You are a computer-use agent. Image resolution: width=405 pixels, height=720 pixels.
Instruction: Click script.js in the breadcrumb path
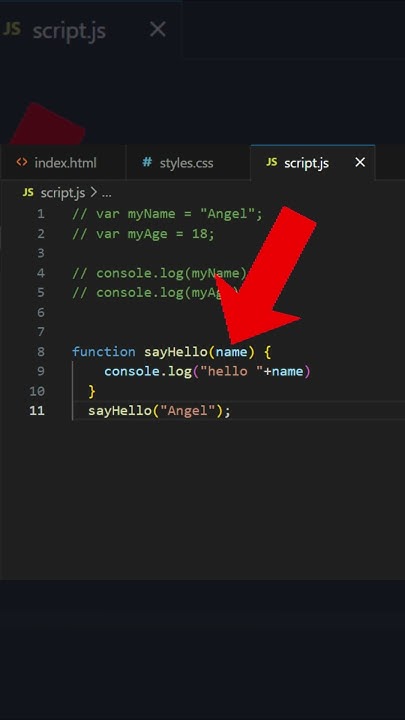(x=62, y=193)
